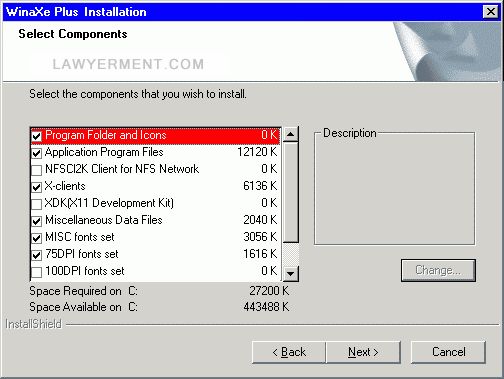Click the '12120 K' size value

pyautogui.click(x=257, y=152)
